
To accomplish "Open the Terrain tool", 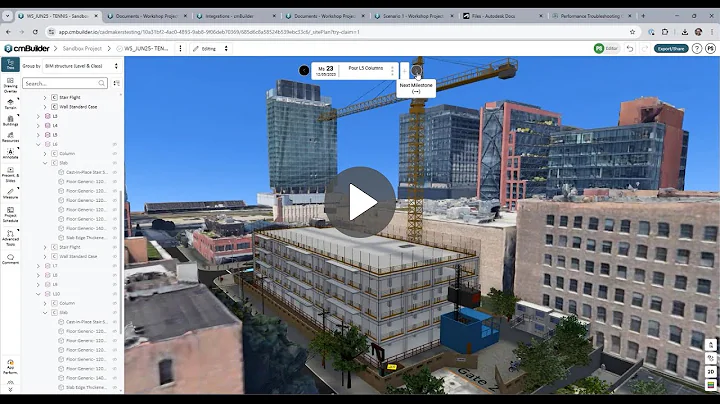I will [10, 104].
